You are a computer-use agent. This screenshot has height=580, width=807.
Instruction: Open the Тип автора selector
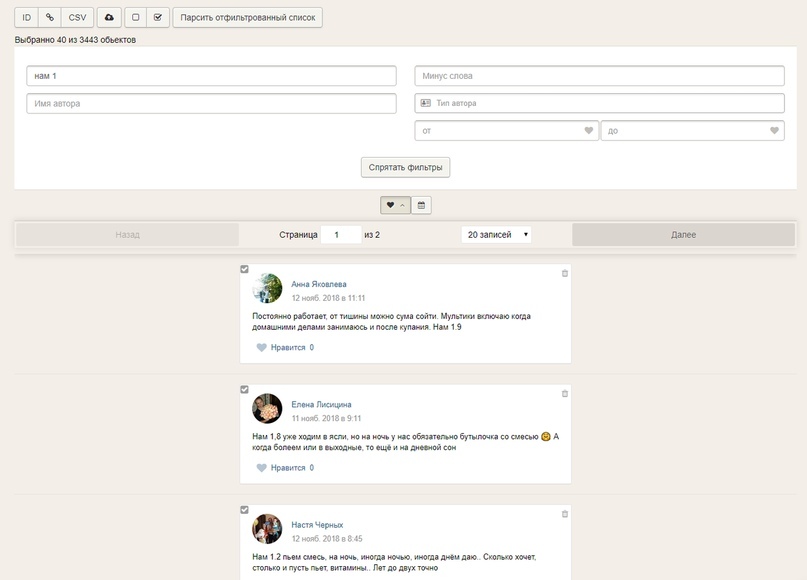tap(600, 103)
